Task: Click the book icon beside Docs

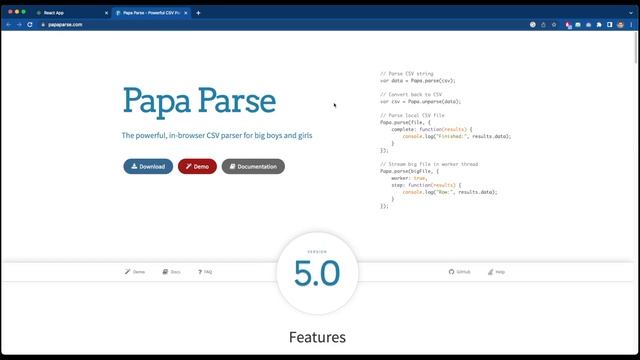Action: [x=165, y=271]
